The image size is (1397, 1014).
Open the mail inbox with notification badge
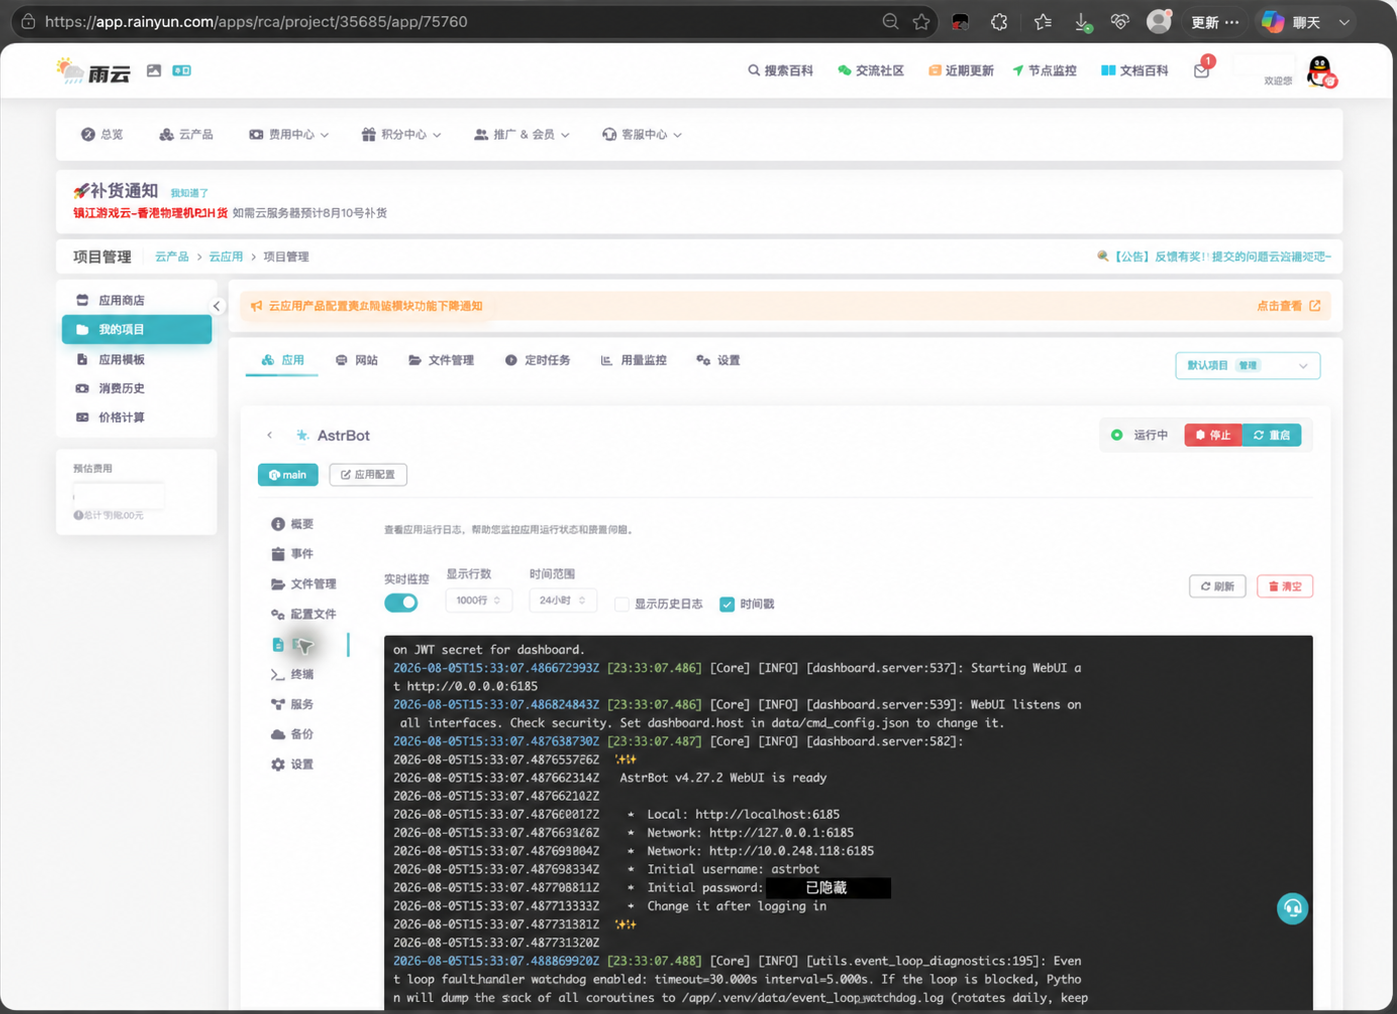point(1202,70)
